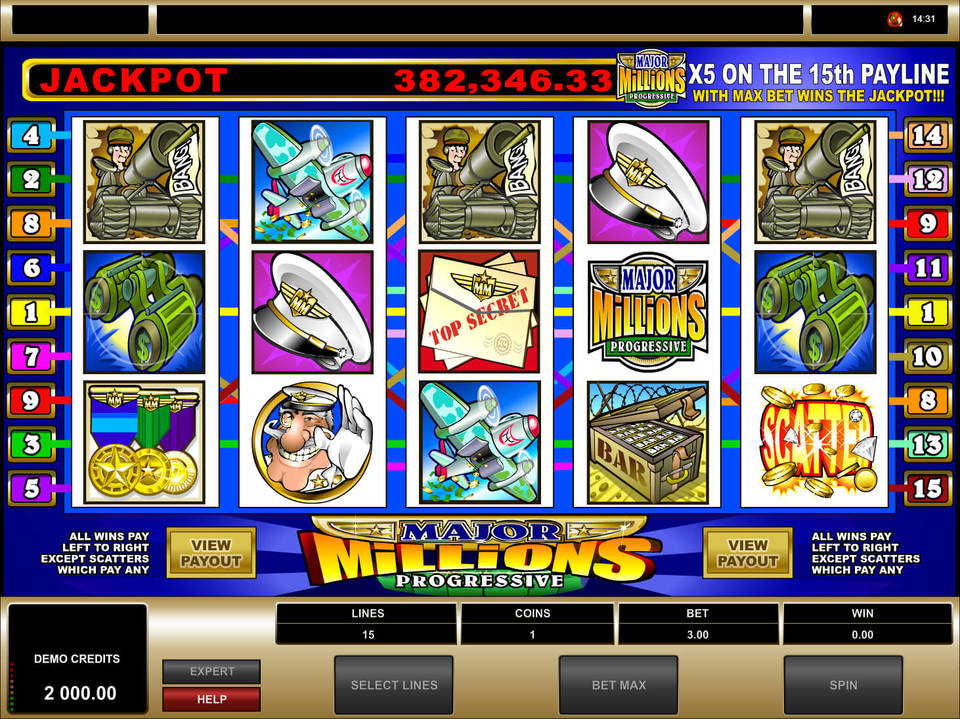Click the Top Secret envelope symbol

(x=479, y=311)
